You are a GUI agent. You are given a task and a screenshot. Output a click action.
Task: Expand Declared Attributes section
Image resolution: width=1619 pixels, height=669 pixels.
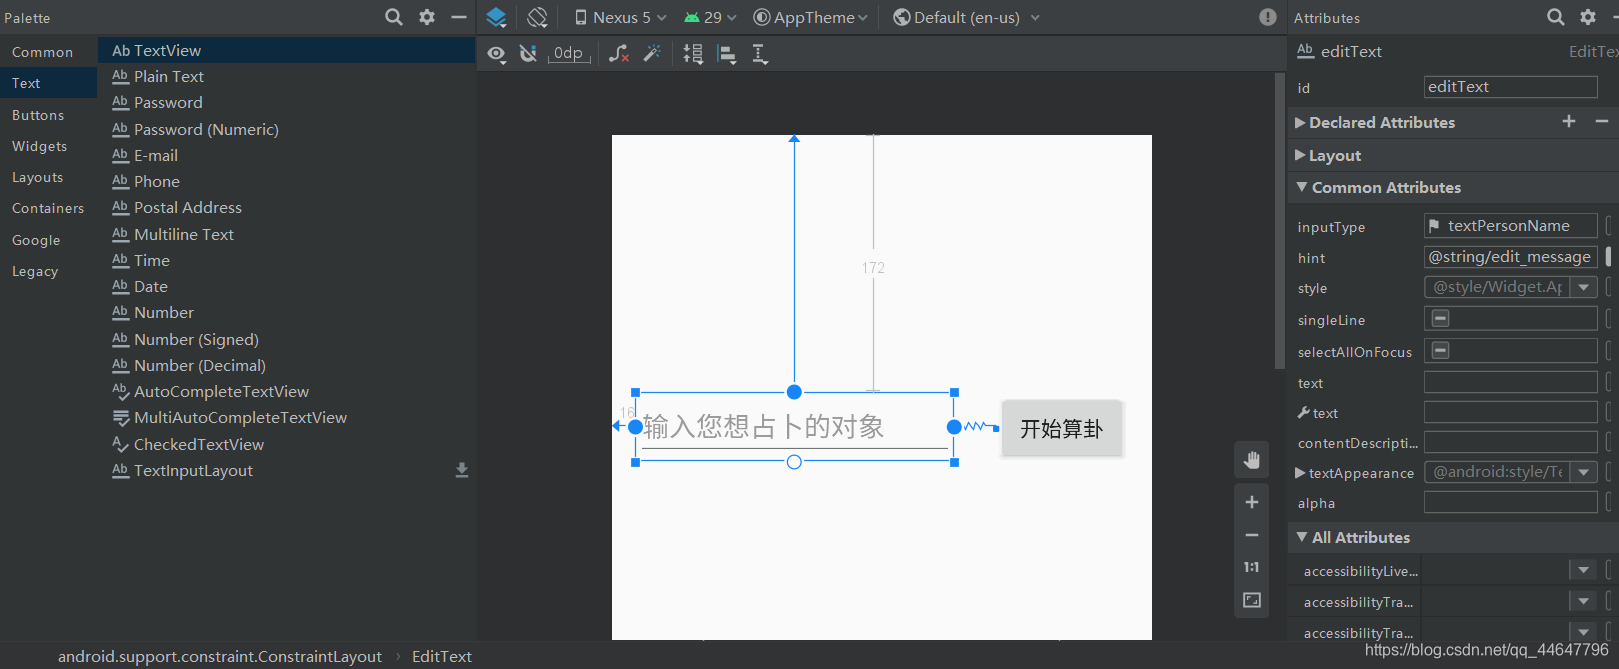[1300, 122]
